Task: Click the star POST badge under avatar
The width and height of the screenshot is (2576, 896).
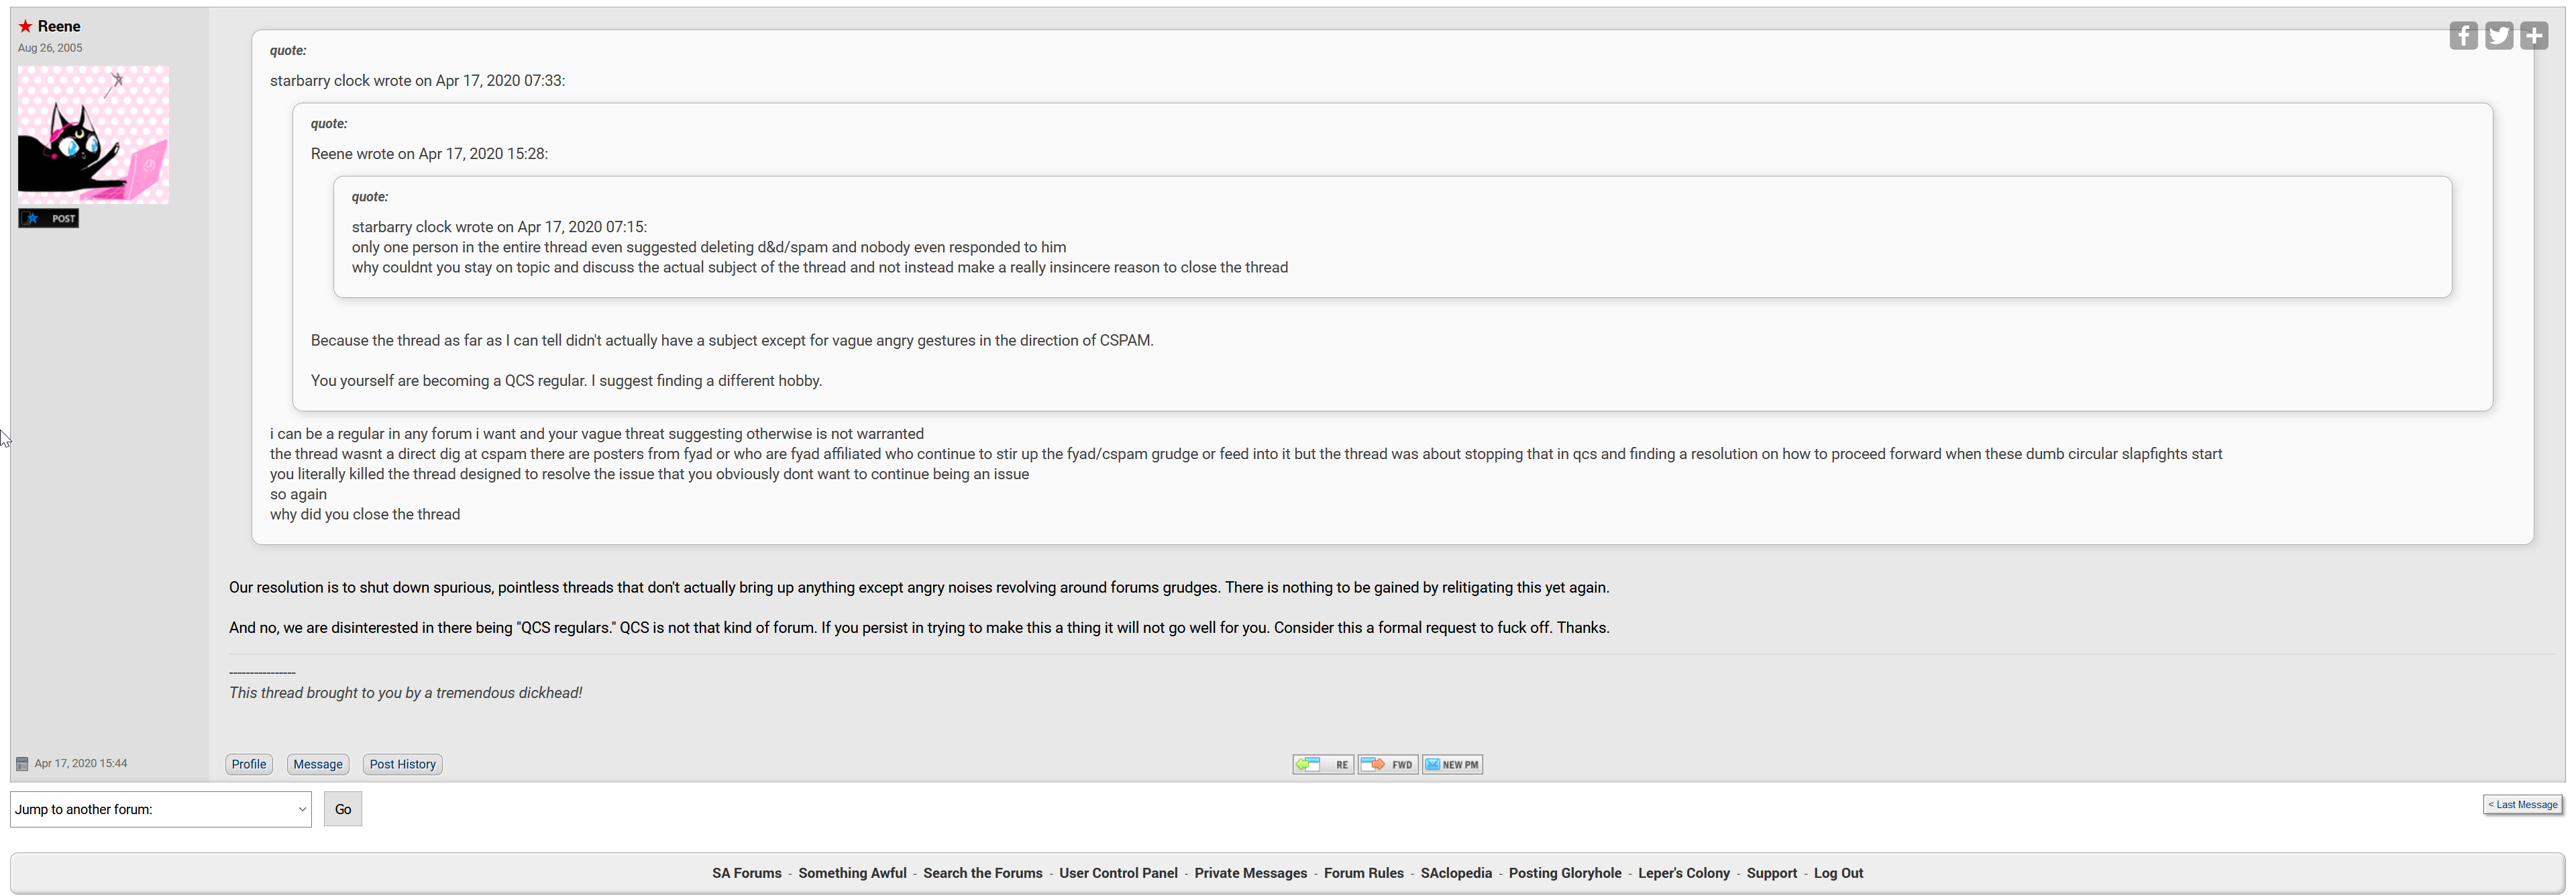Action: [48, 218]
